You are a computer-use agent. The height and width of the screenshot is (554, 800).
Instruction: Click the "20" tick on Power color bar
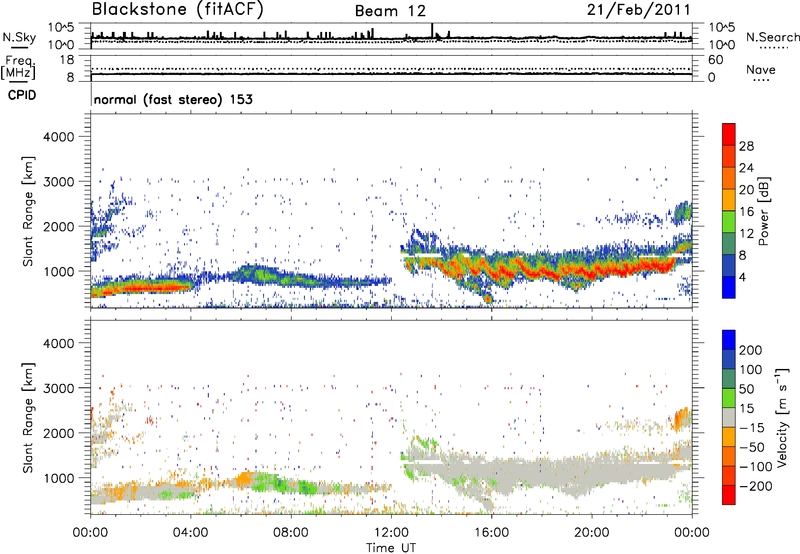(746, 190)
